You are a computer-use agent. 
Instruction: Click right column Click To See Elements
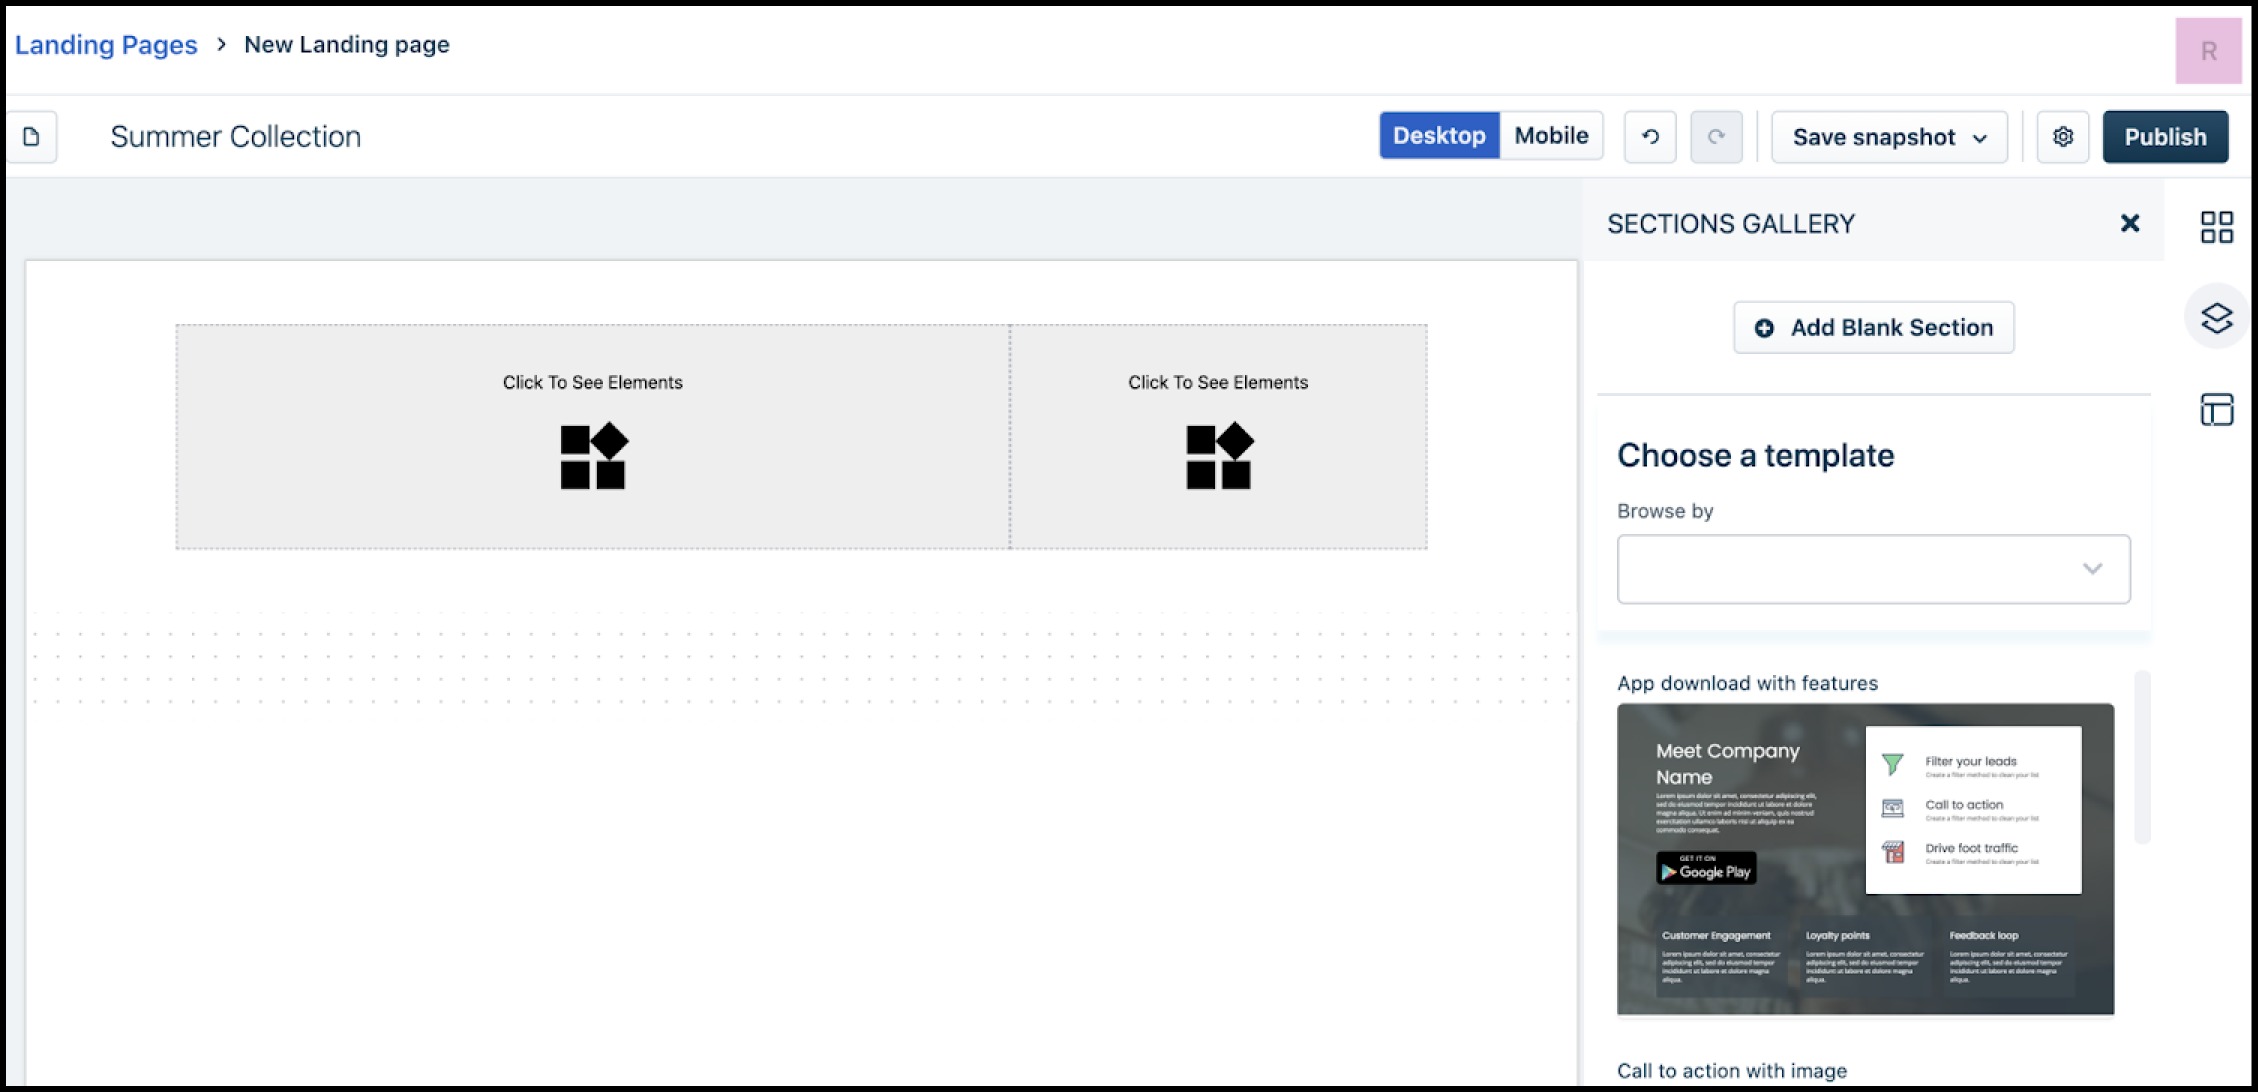pos(1218,436)
